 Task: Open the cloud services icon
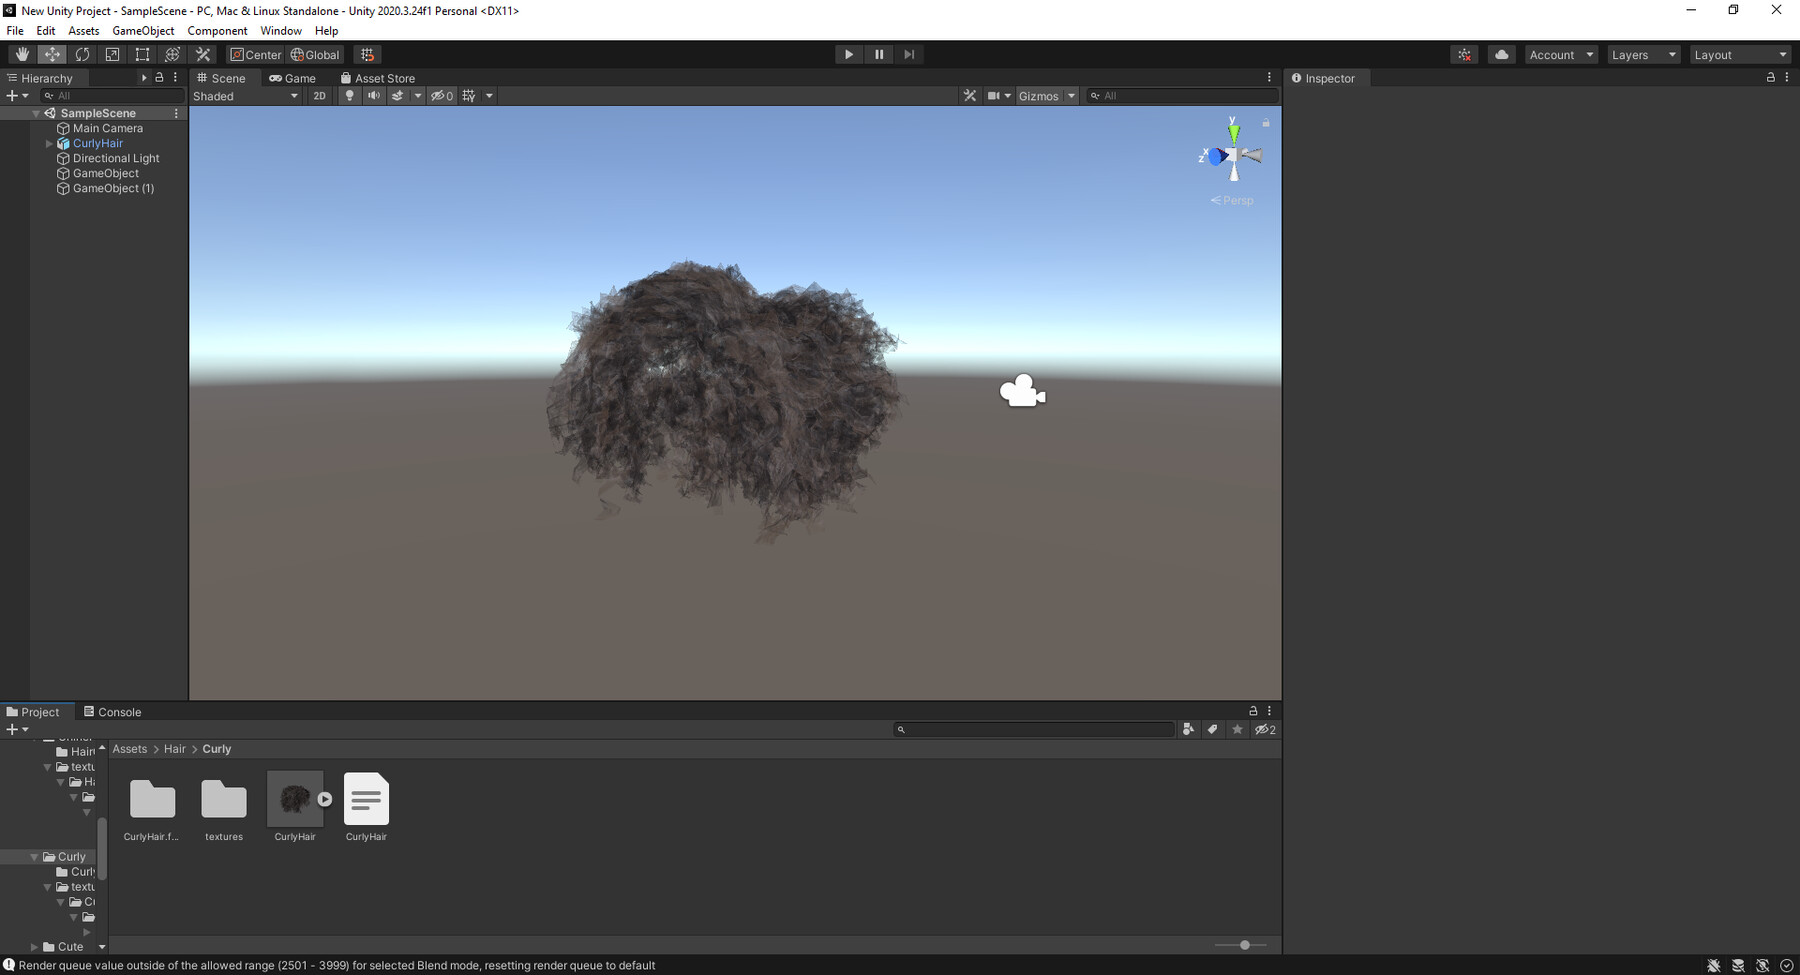[1501, 55]
